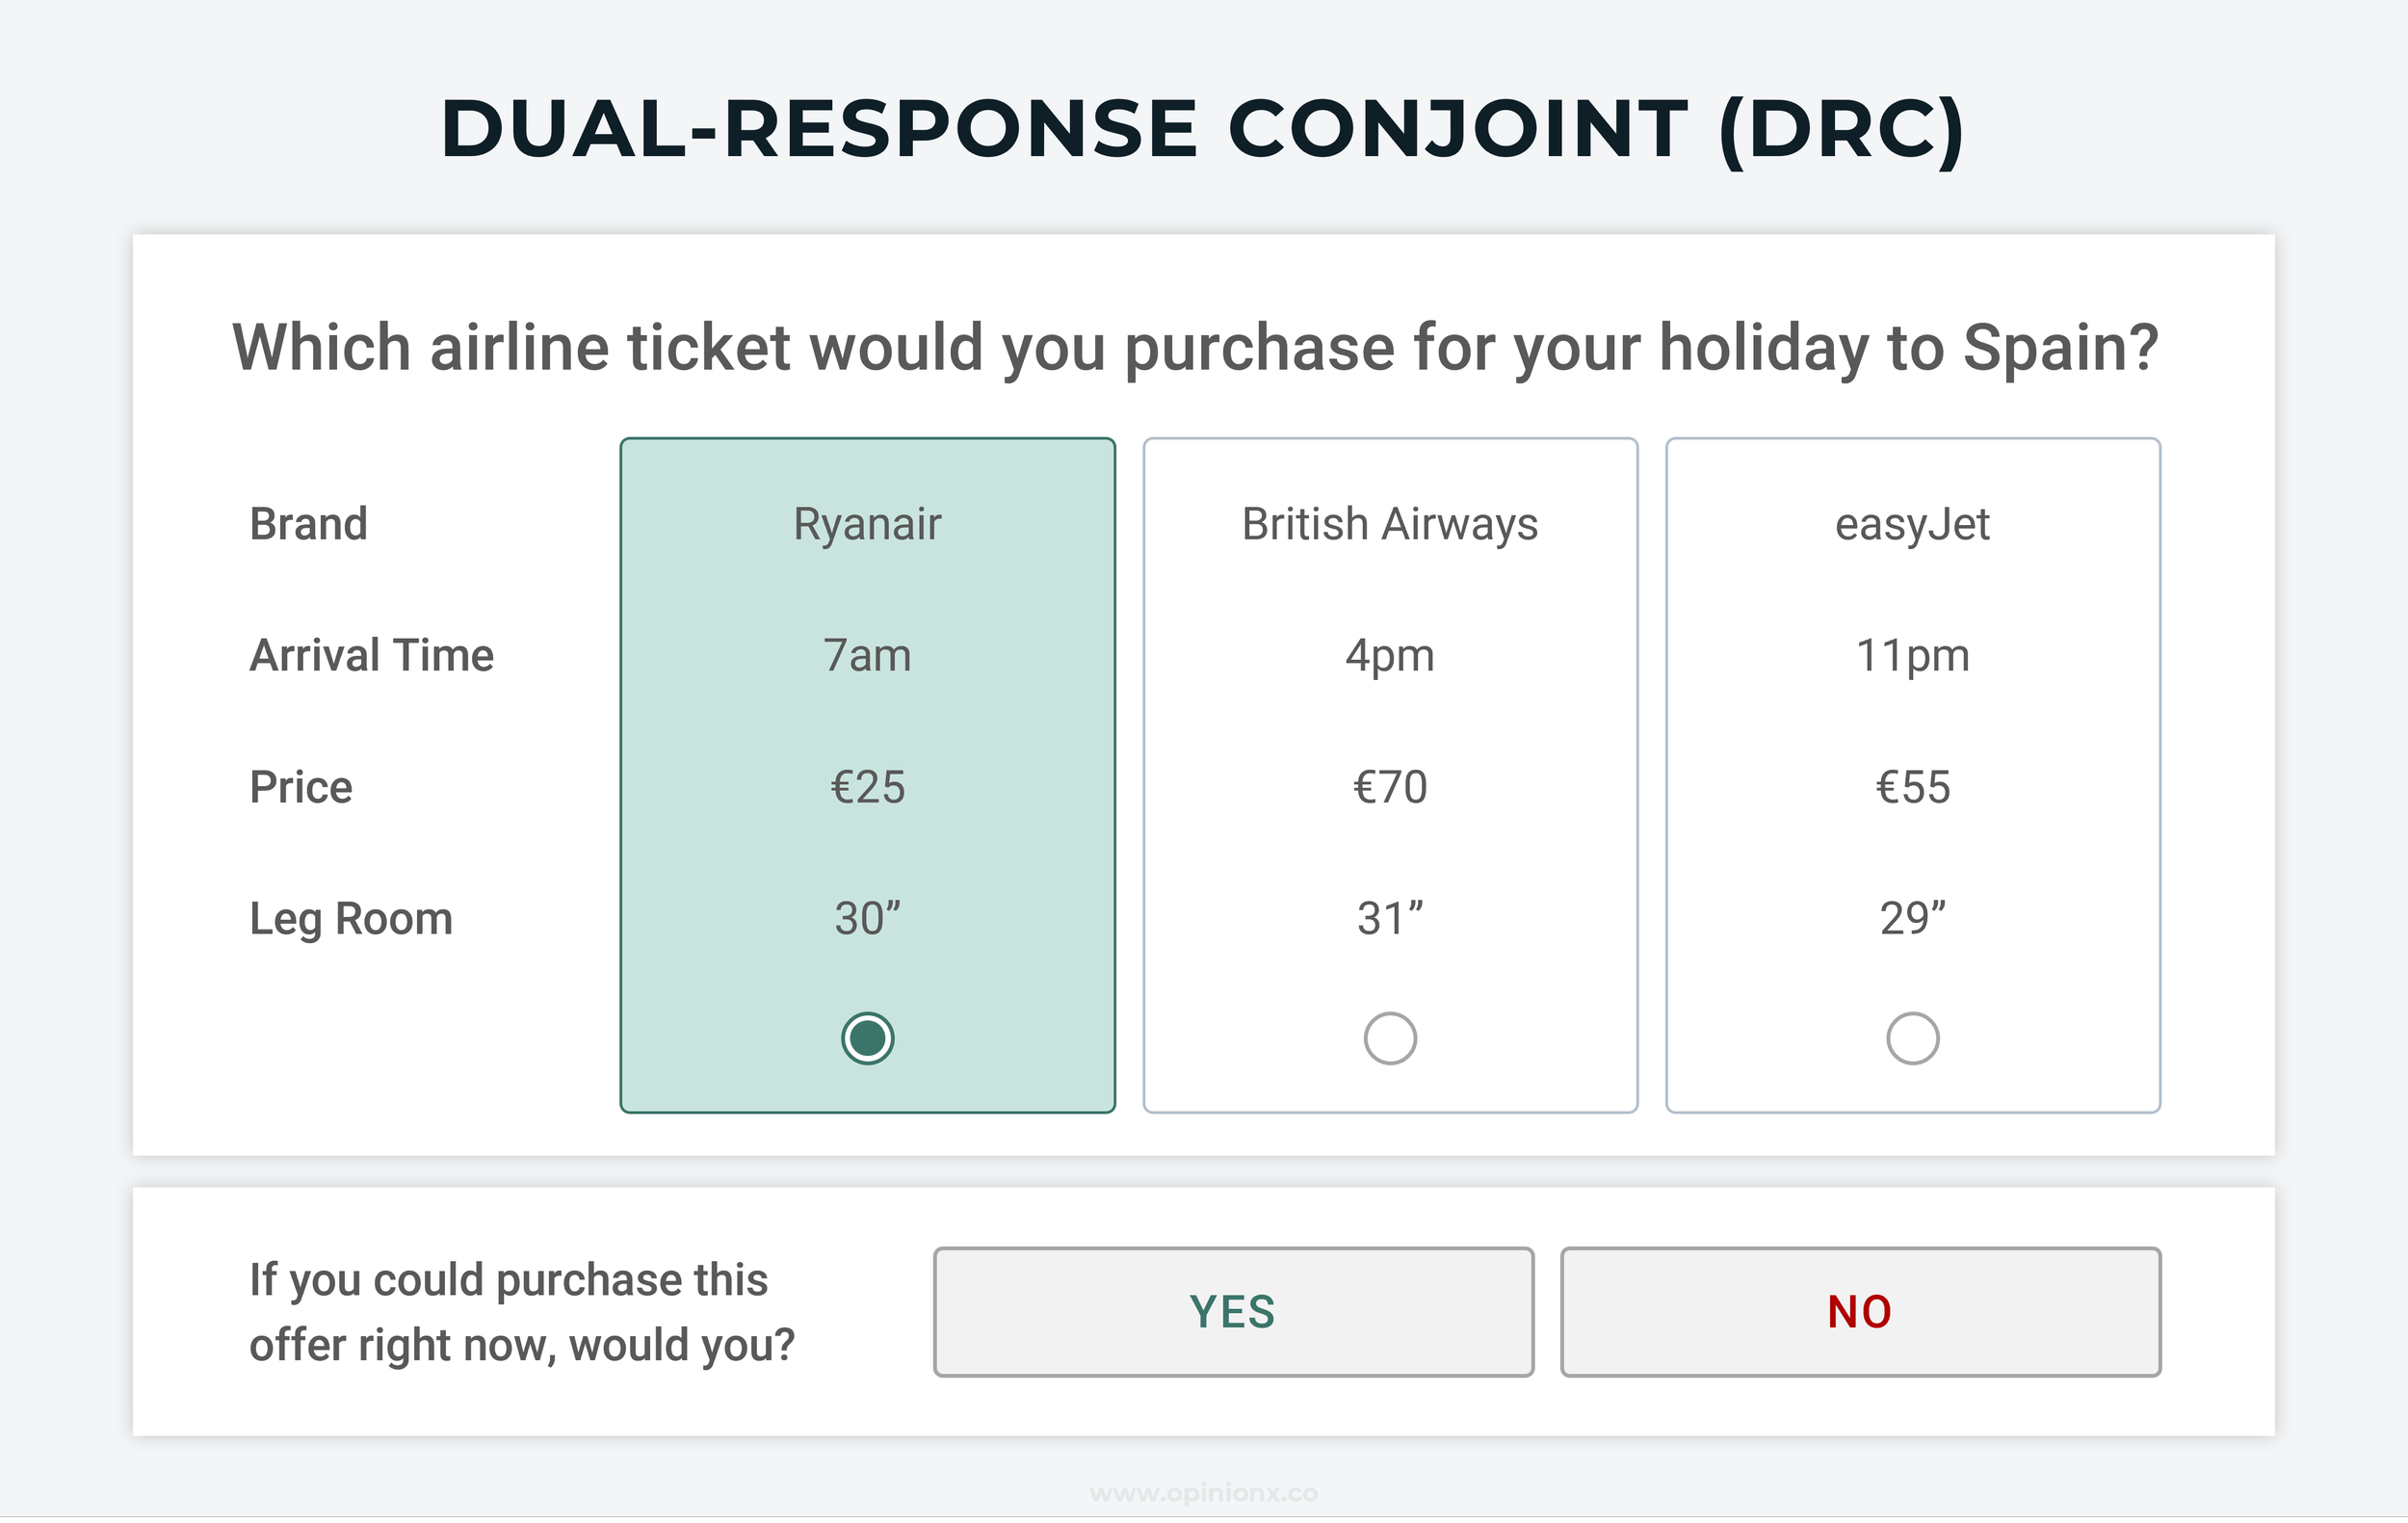The height and width of the screenshot is (1523, 2408).
Task: Click the 4pm arrival time
Action: pos(1390,656)
